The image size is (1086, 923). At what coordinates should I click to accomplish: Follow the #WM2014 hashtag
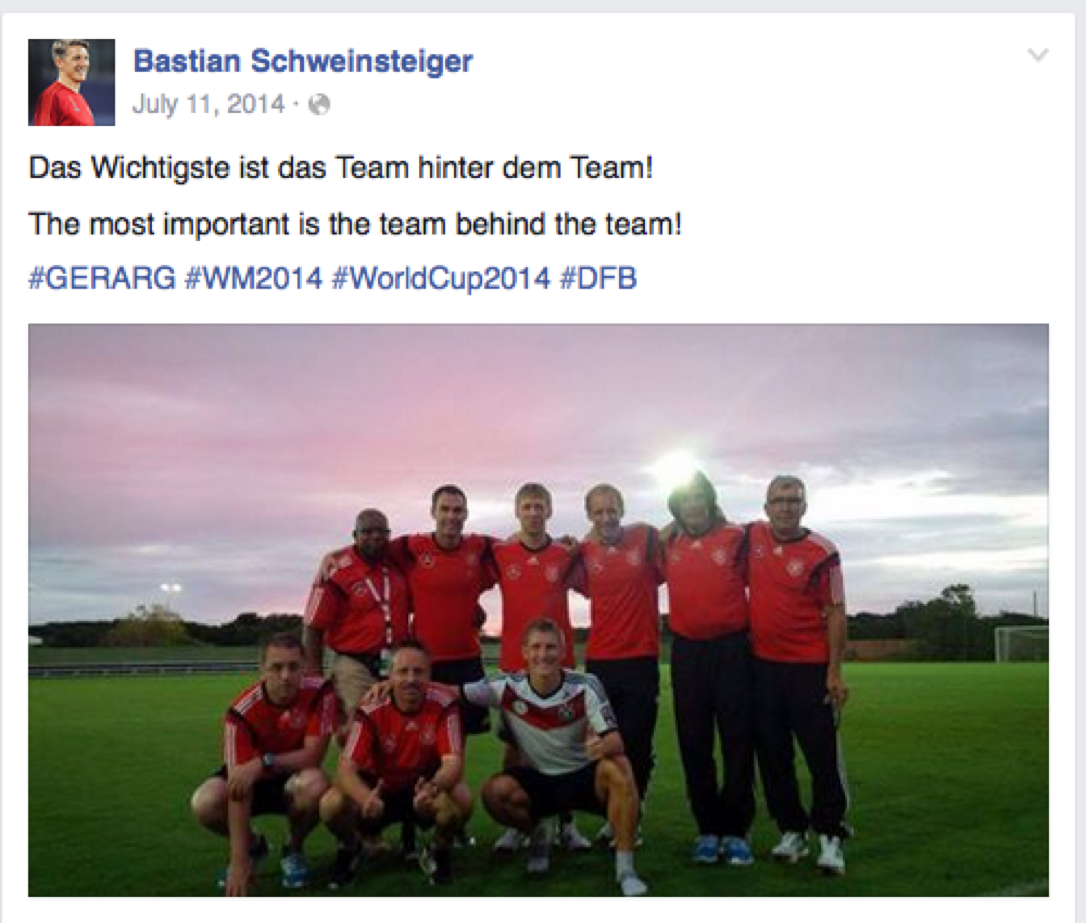pyautogui.click(x=254, y=278)
